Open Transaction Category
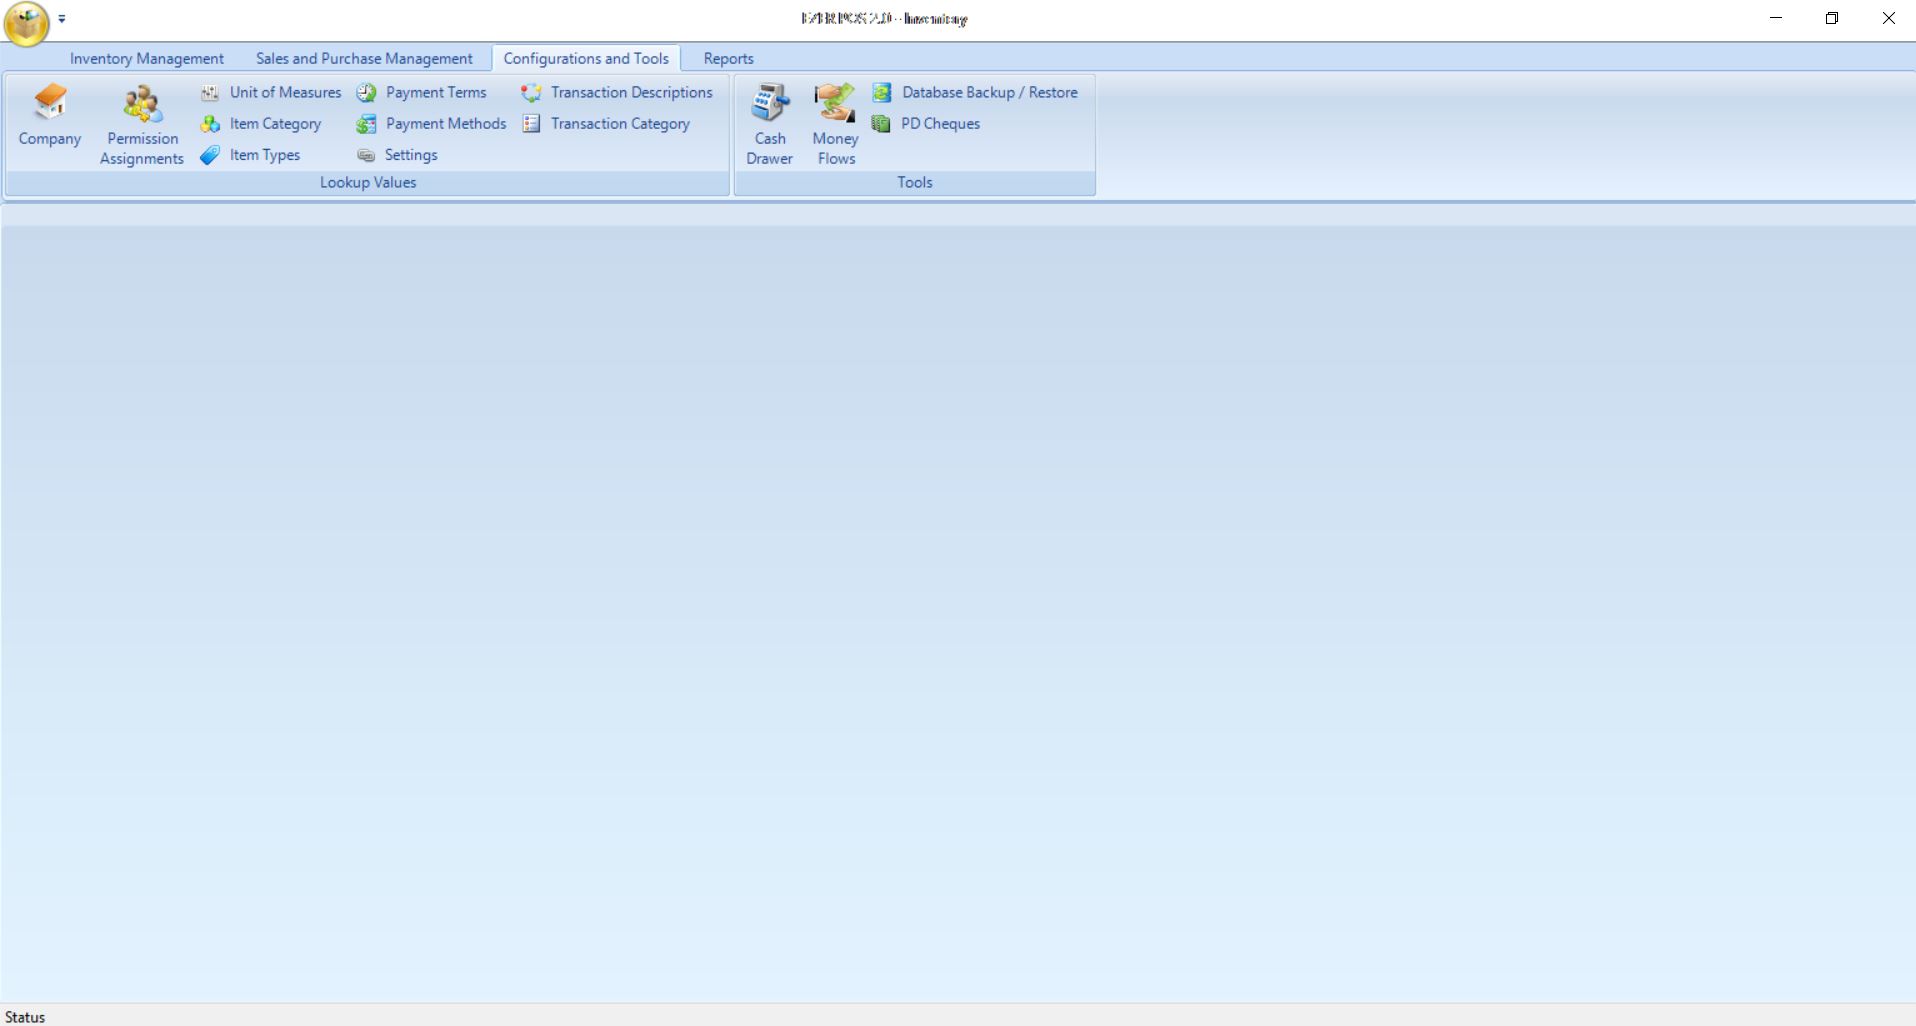 (x=606, y=124)
